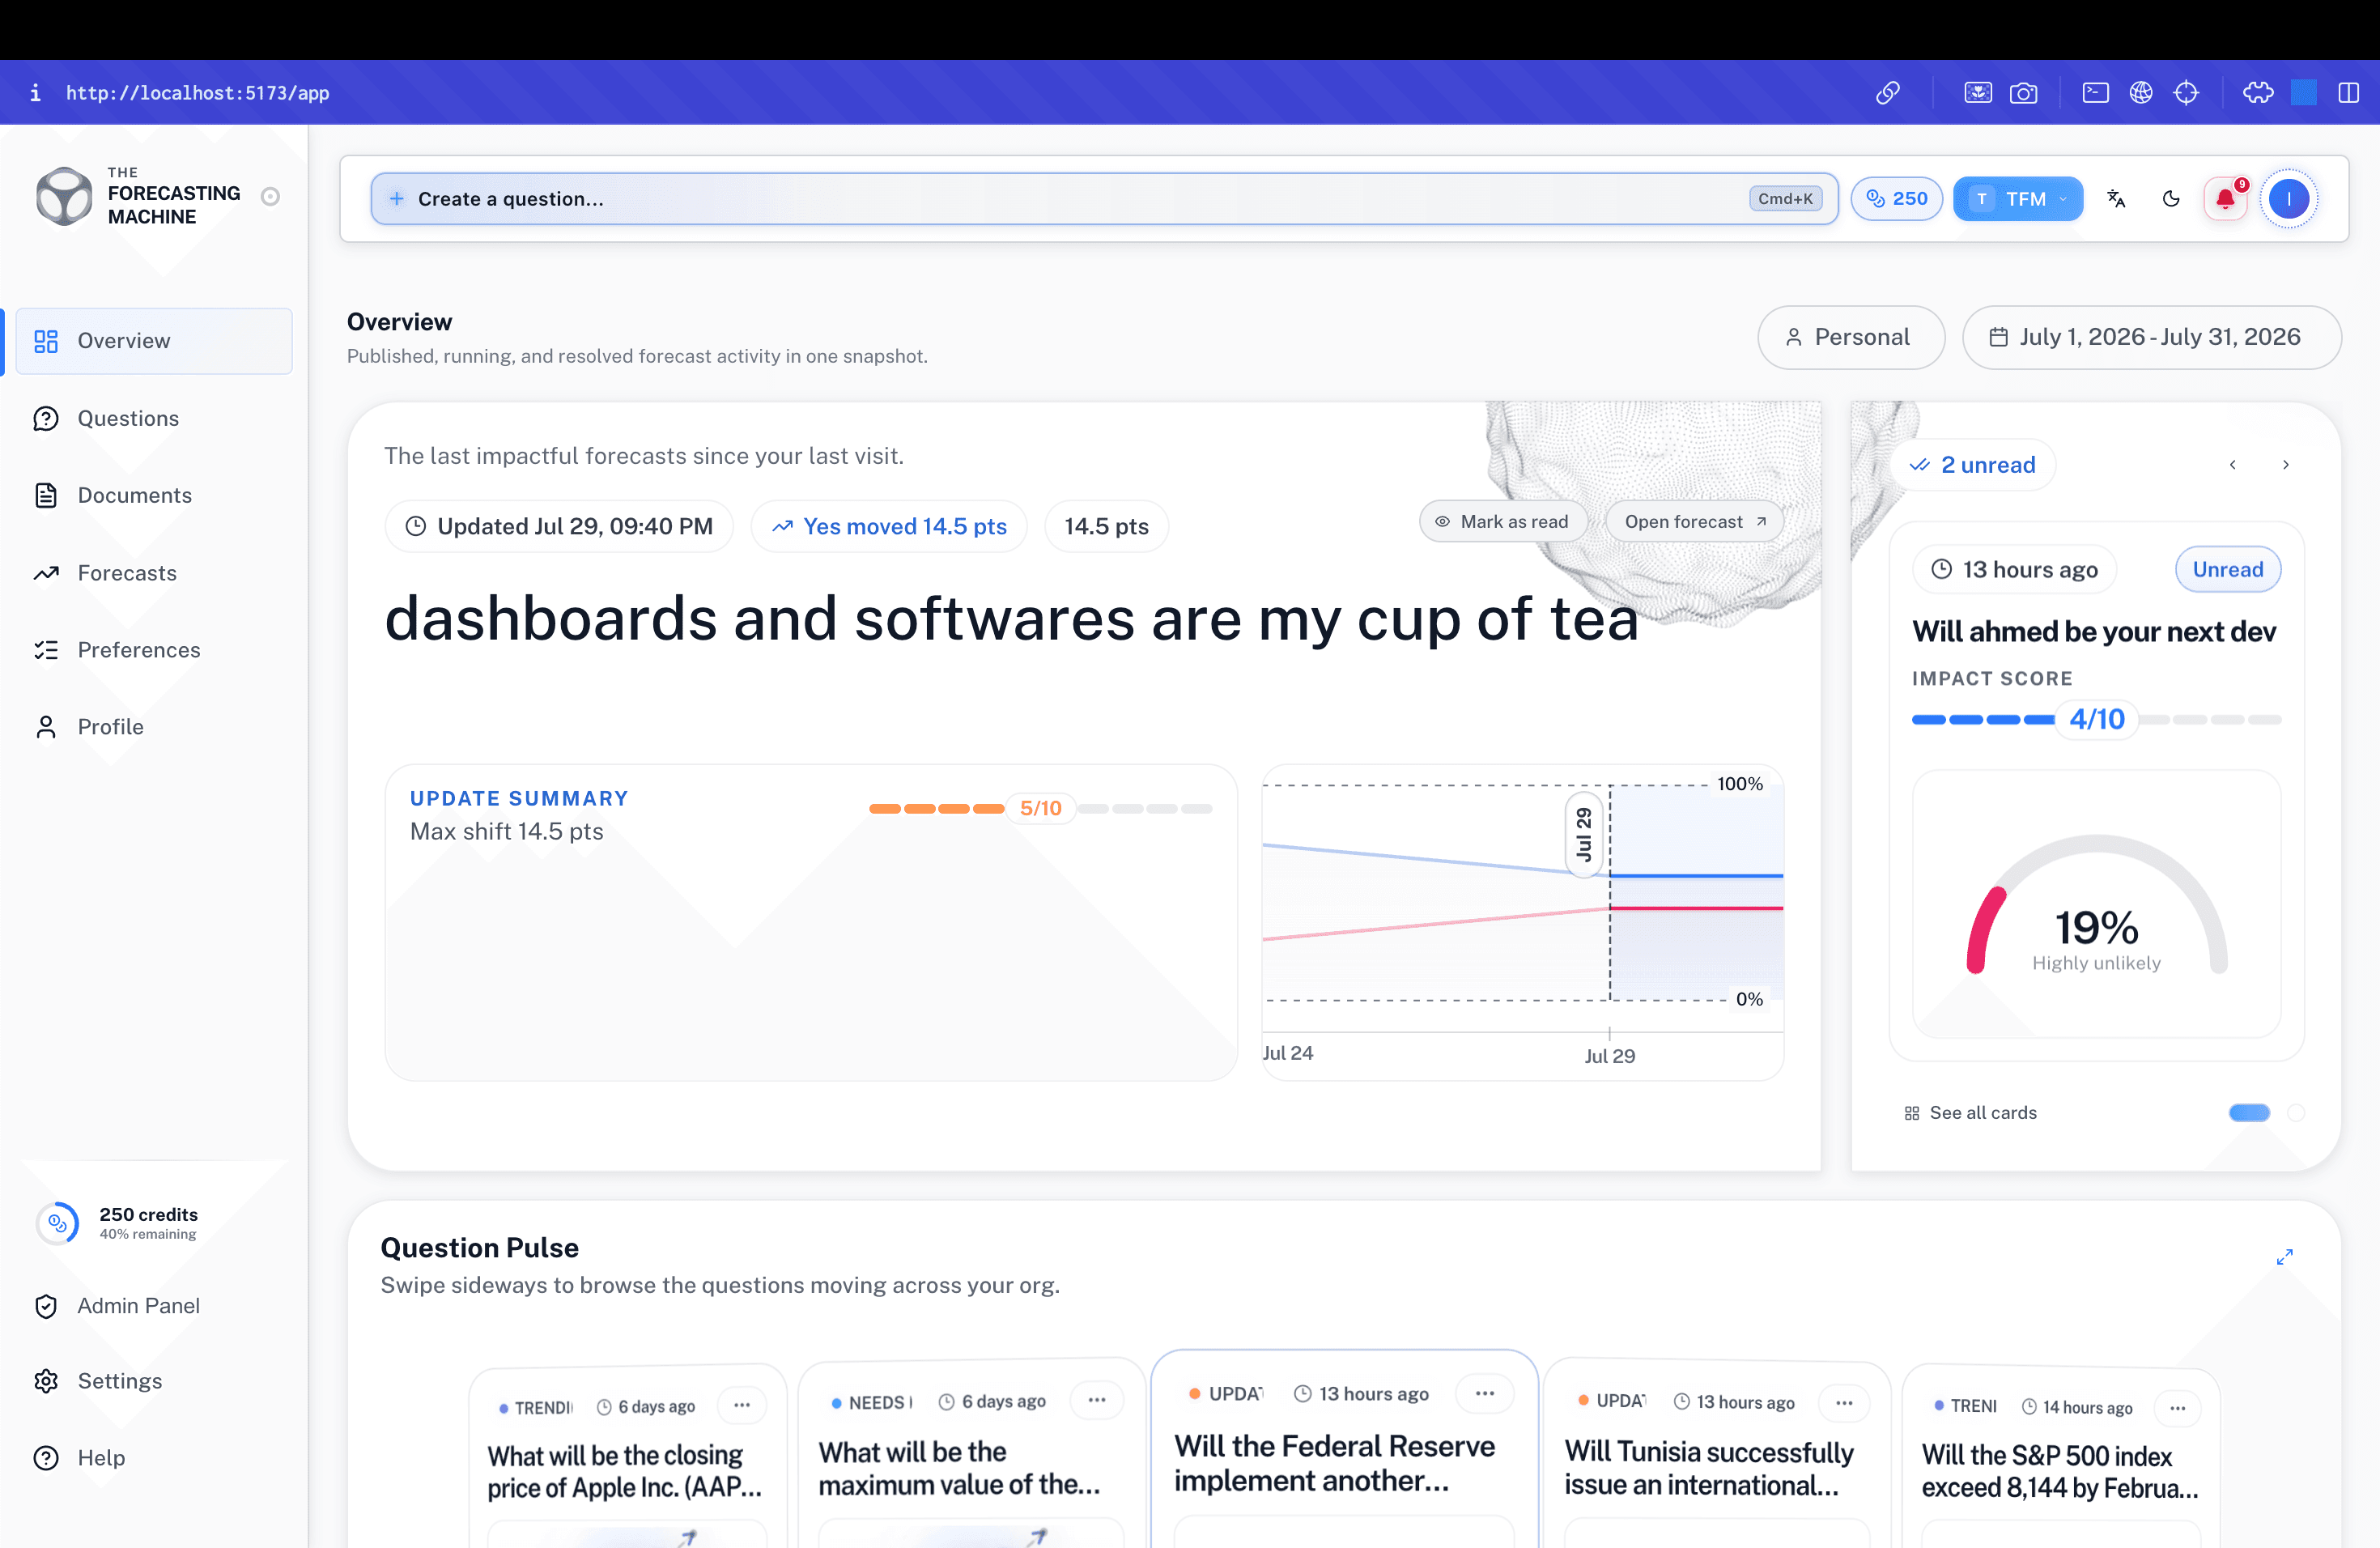2380x1548 pixels.
Task: Open the Help page
Action: click(154, 1458)
